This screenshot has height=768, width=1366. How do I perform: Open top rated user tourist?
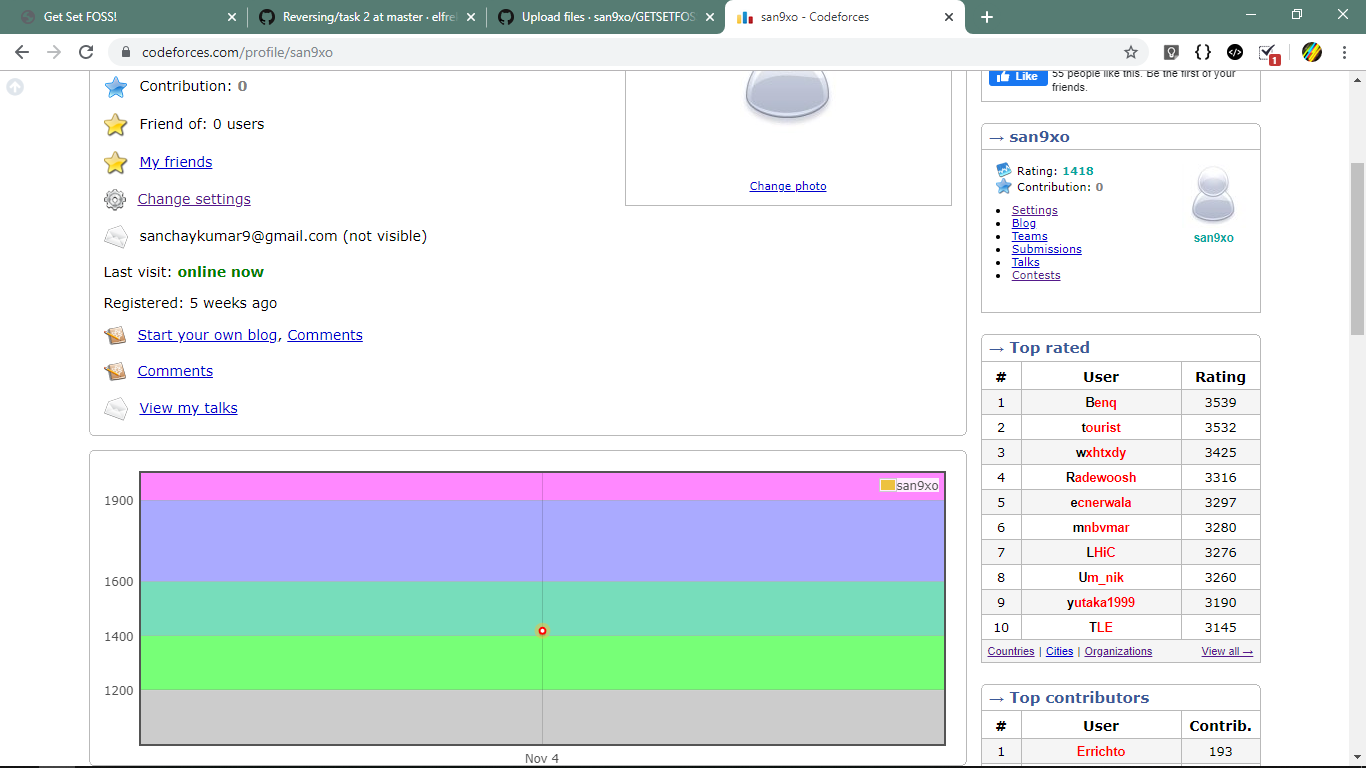click(1101, 427)
